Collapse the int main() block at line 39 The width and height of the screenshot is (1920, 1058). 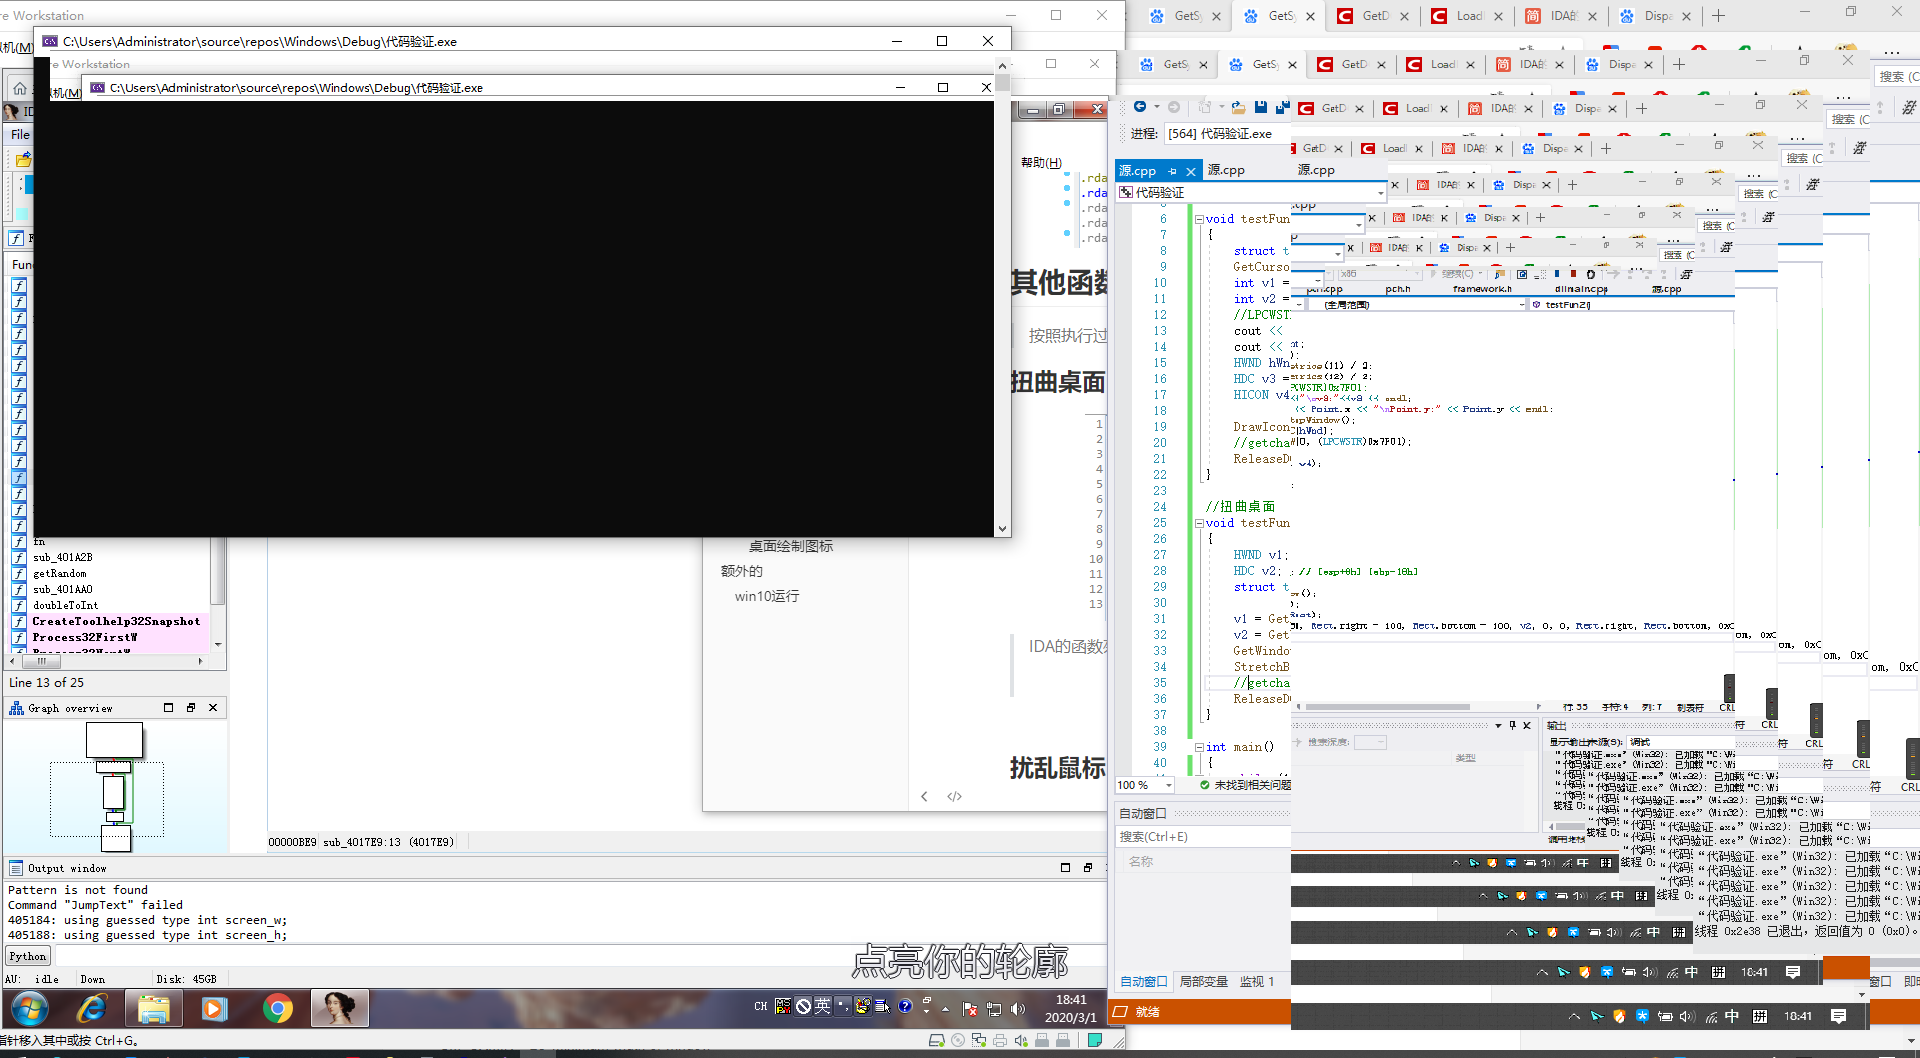pos(1199,747)
